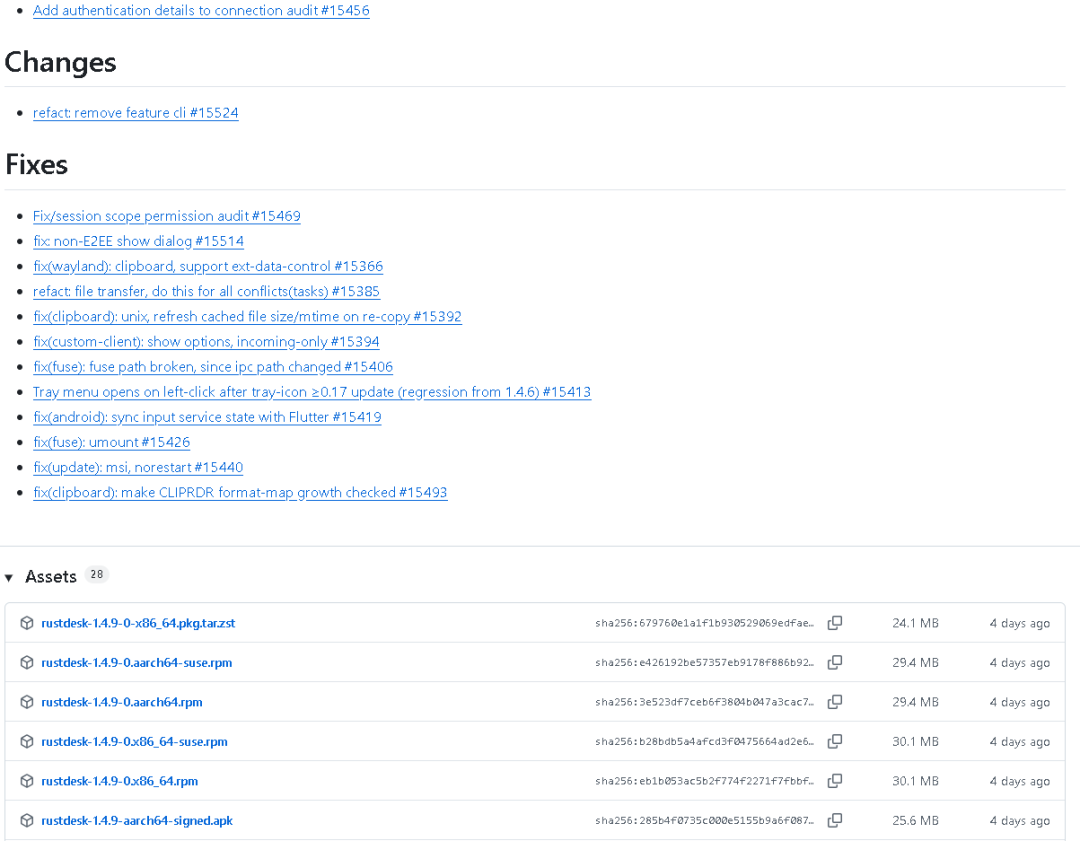
Task: Copy sha256 of rustdesk-1.4.9-0.aarch64.rpm
Action: click(x=834, y=702)
